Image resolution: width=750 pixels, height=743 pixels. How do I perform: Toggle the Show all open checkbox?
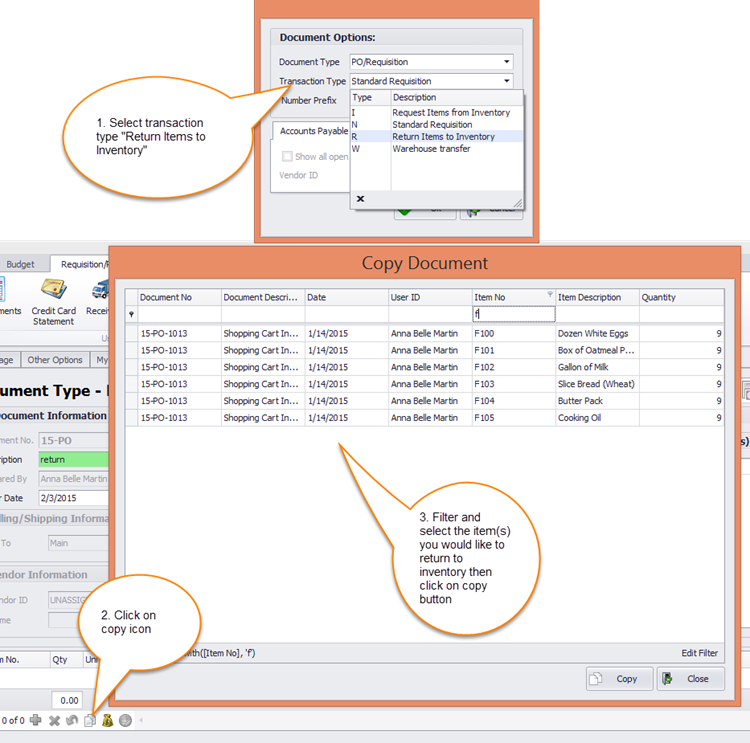pyautogui.click(x=288, y=157)
